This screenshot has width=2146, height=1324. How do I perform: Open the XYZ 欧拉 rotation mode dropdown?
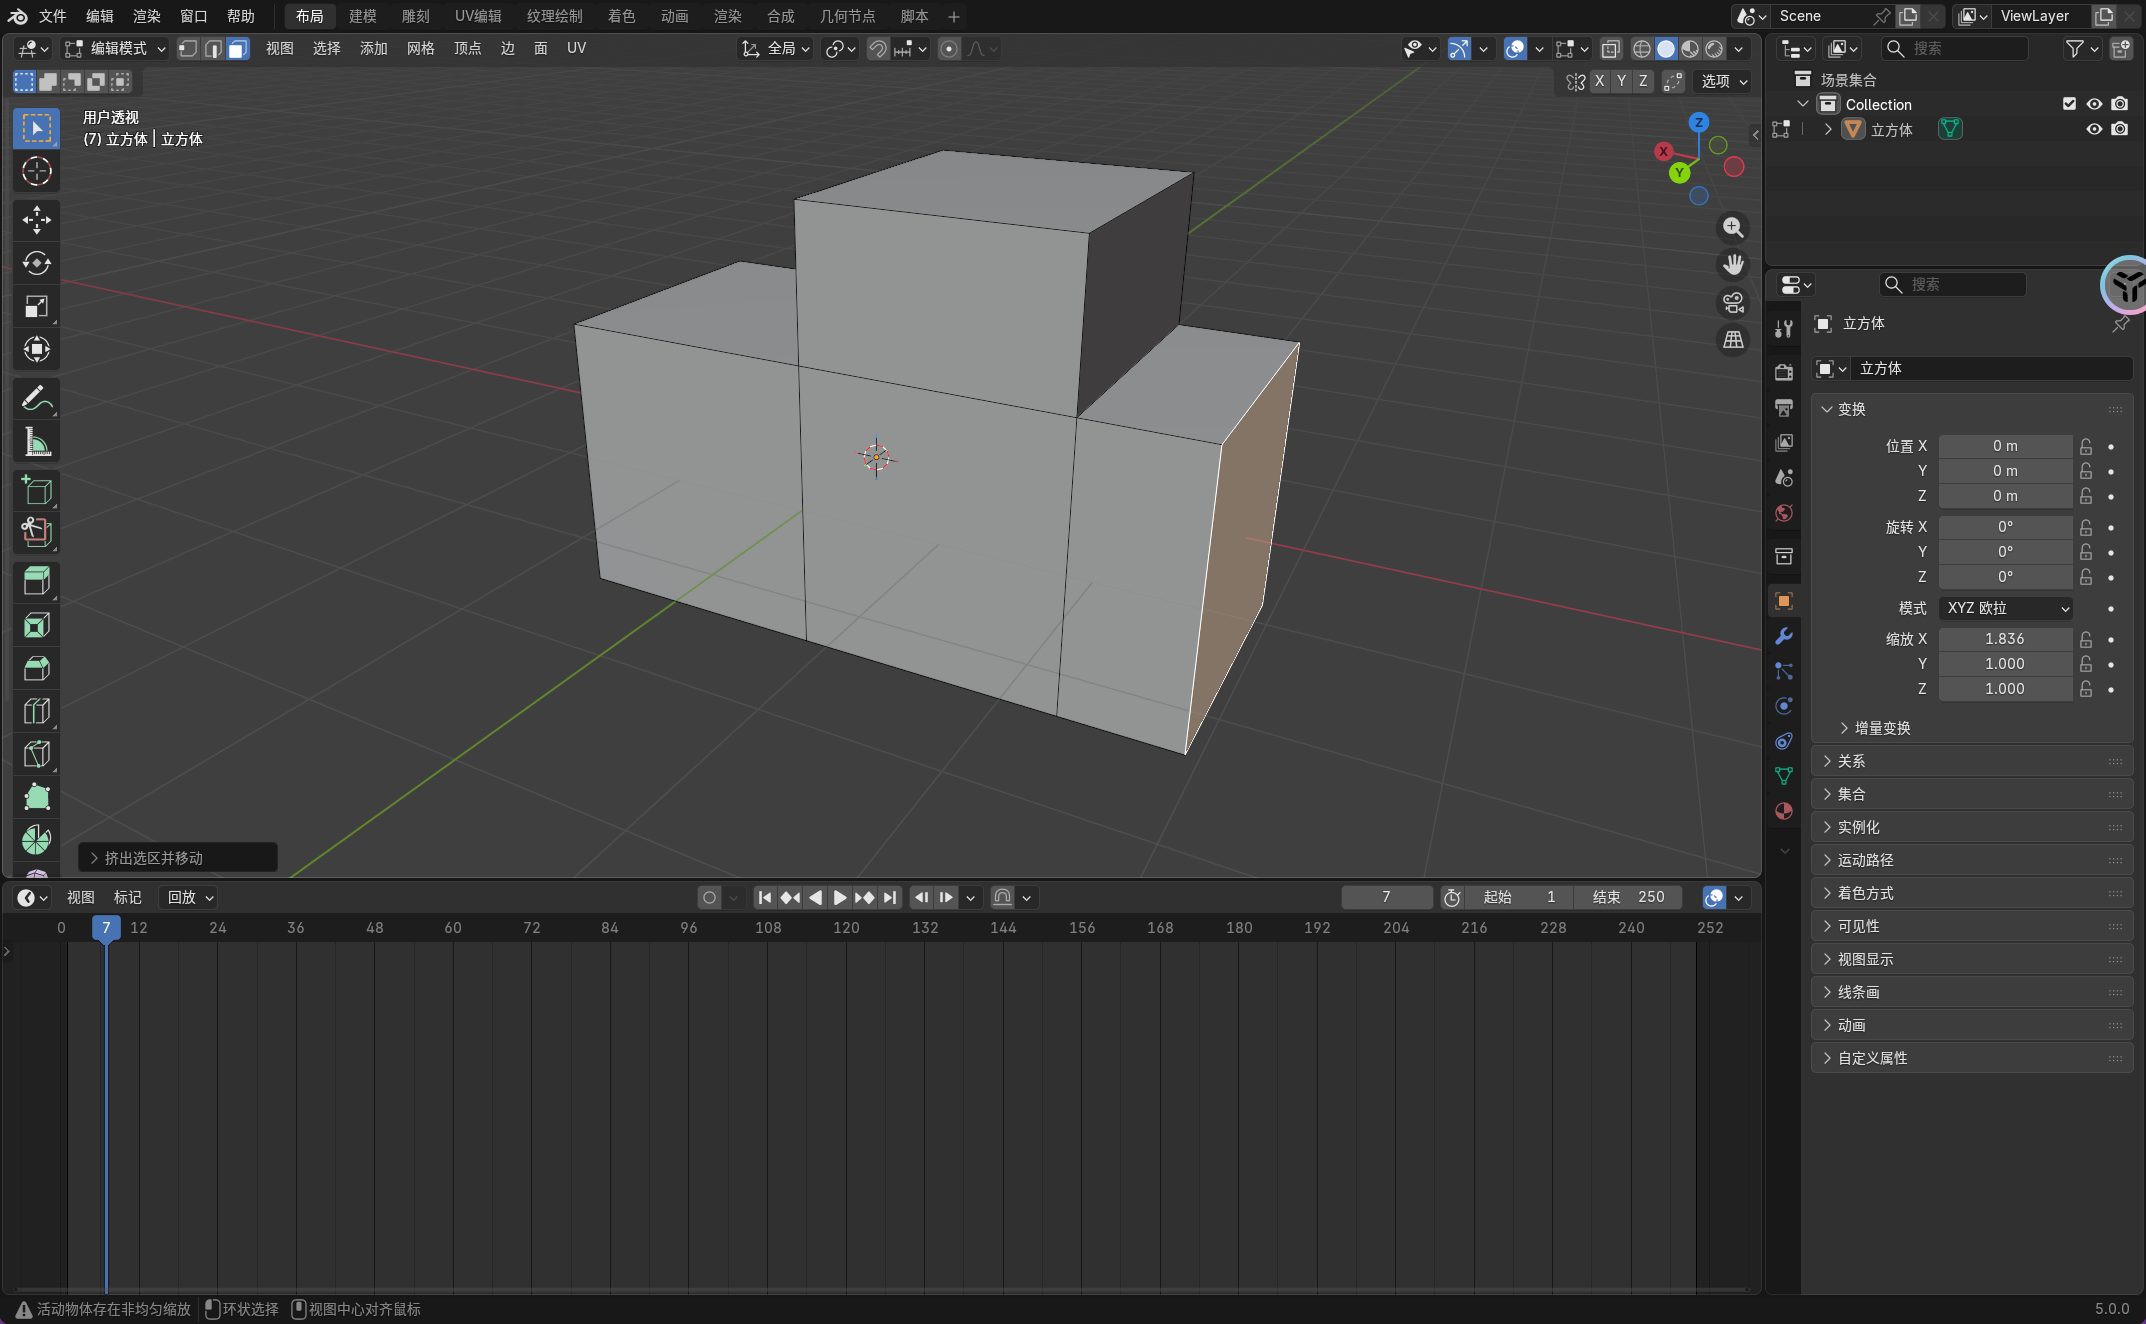tap(2006, 608)
